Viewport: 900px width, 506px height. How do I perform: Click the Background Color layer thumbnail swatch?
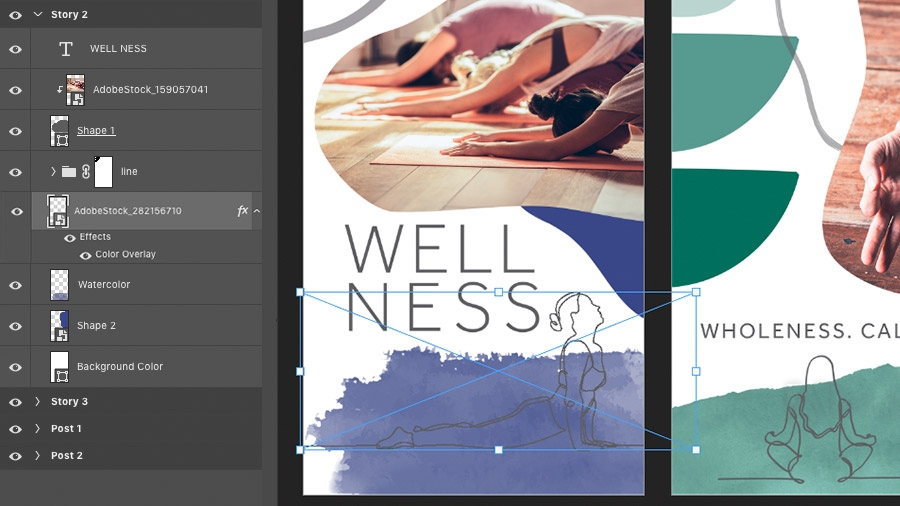point(59,367)
